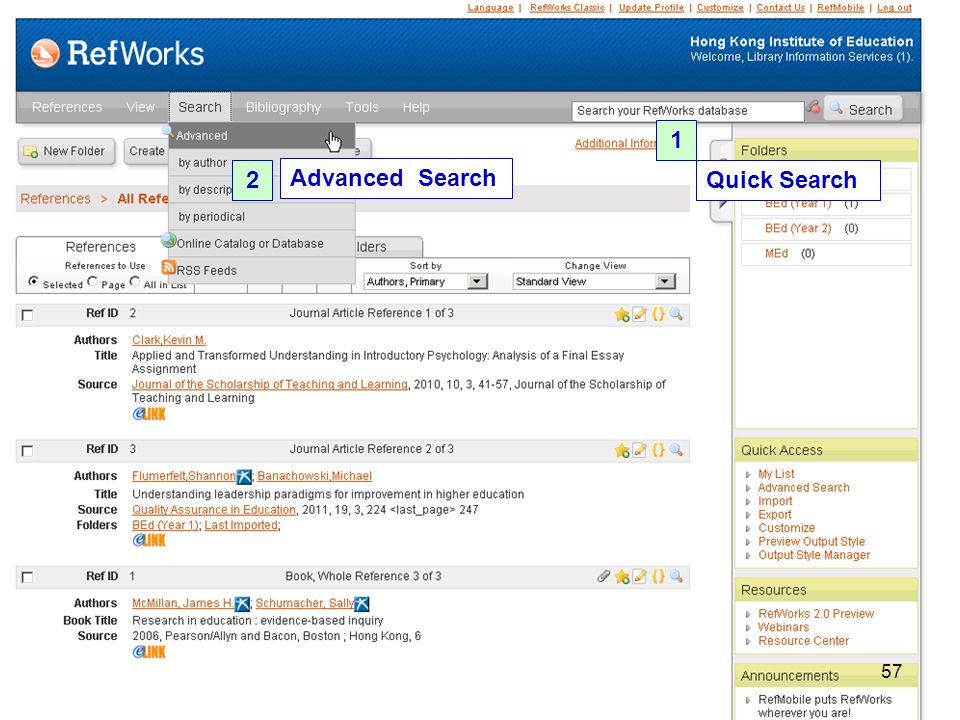Open Quality Assurance in Education source link

pyautogui.click(x=214, y=509)
